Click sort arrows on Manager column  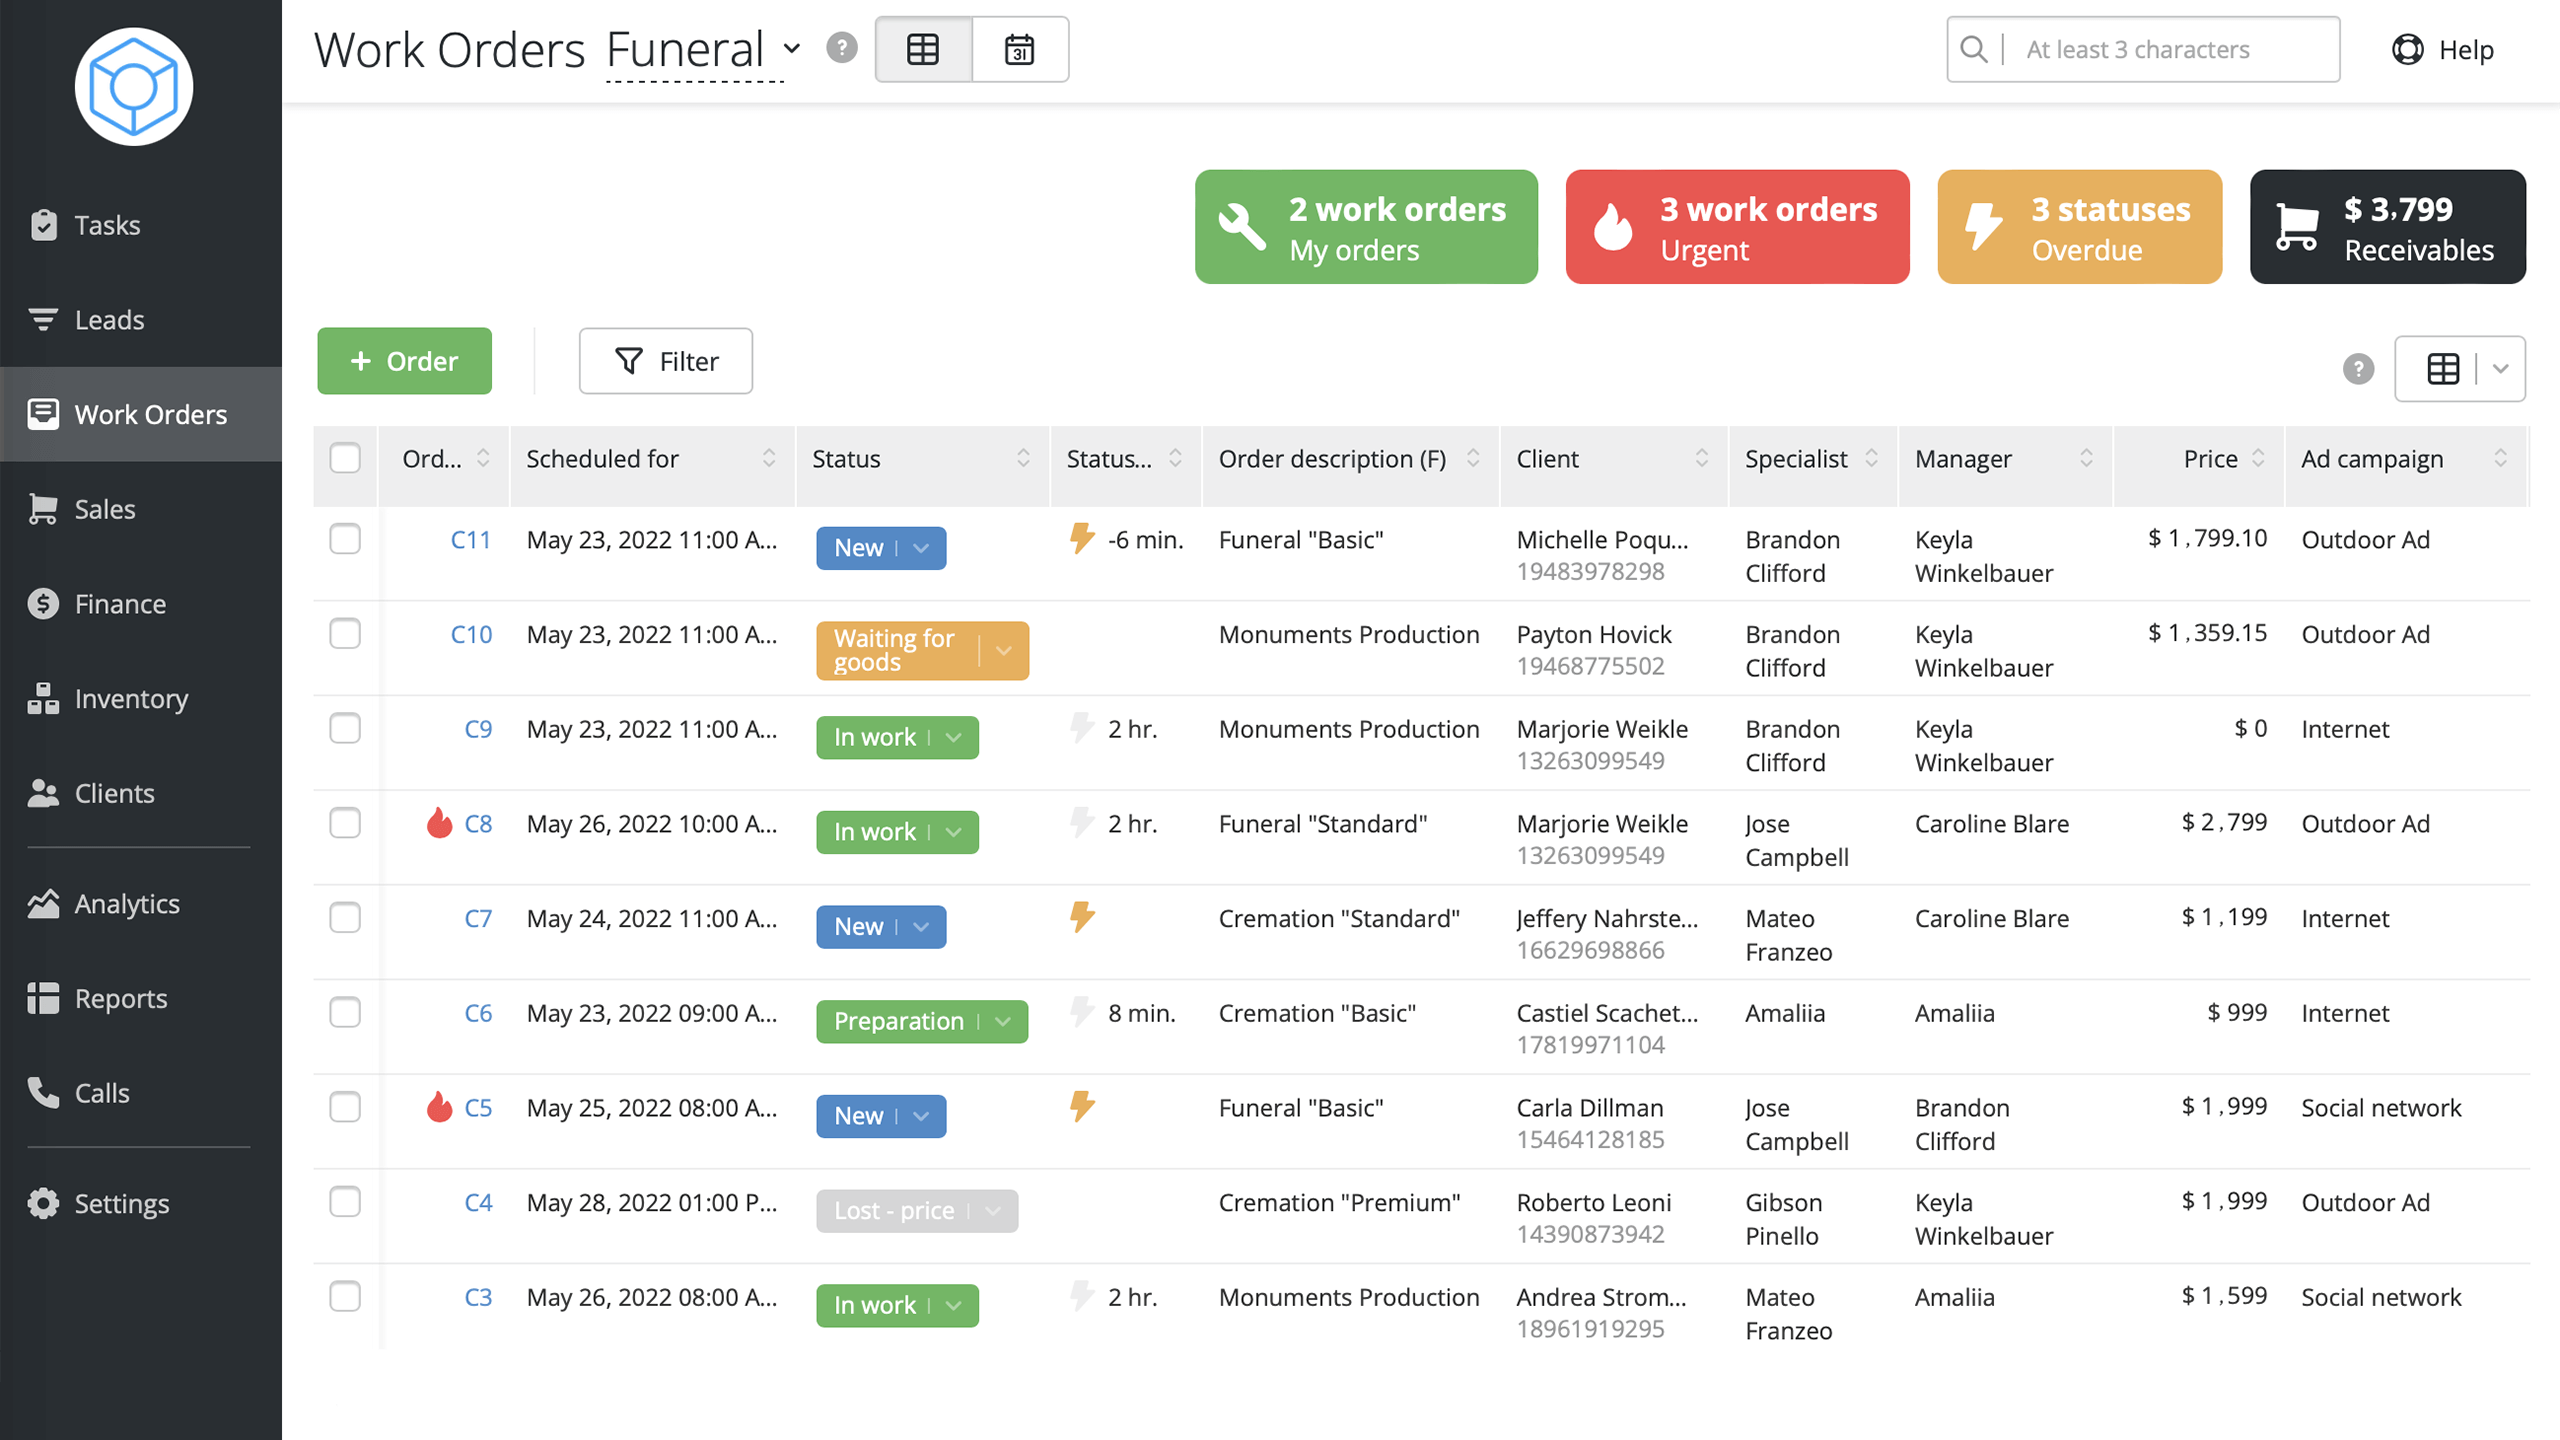[x=2086, y=458]
